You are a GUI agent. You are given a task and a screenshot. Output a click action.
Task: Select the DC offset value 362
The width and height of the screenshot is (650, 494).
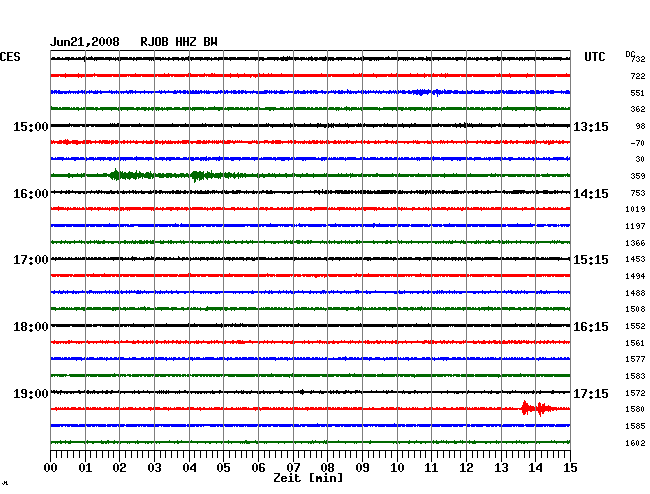click(638, 109)
